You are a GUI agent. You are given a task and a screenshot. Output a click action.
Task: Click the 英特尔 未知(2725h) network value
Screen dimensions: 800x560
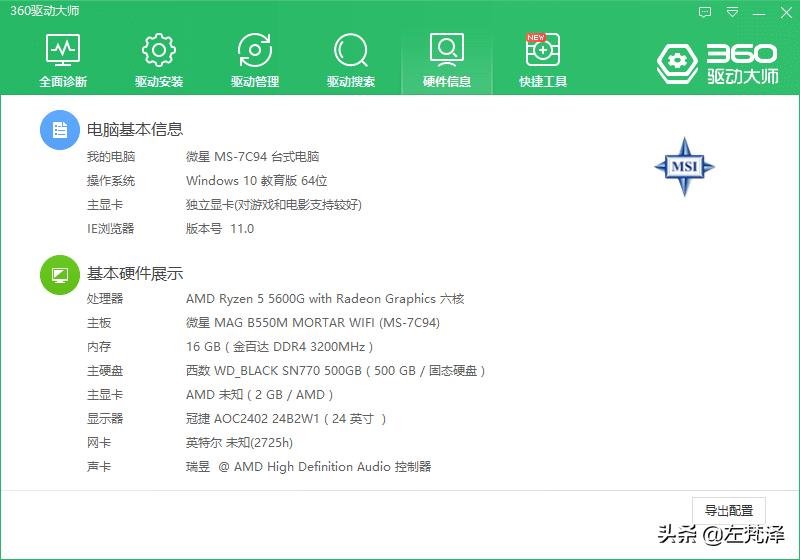point(239,443)
